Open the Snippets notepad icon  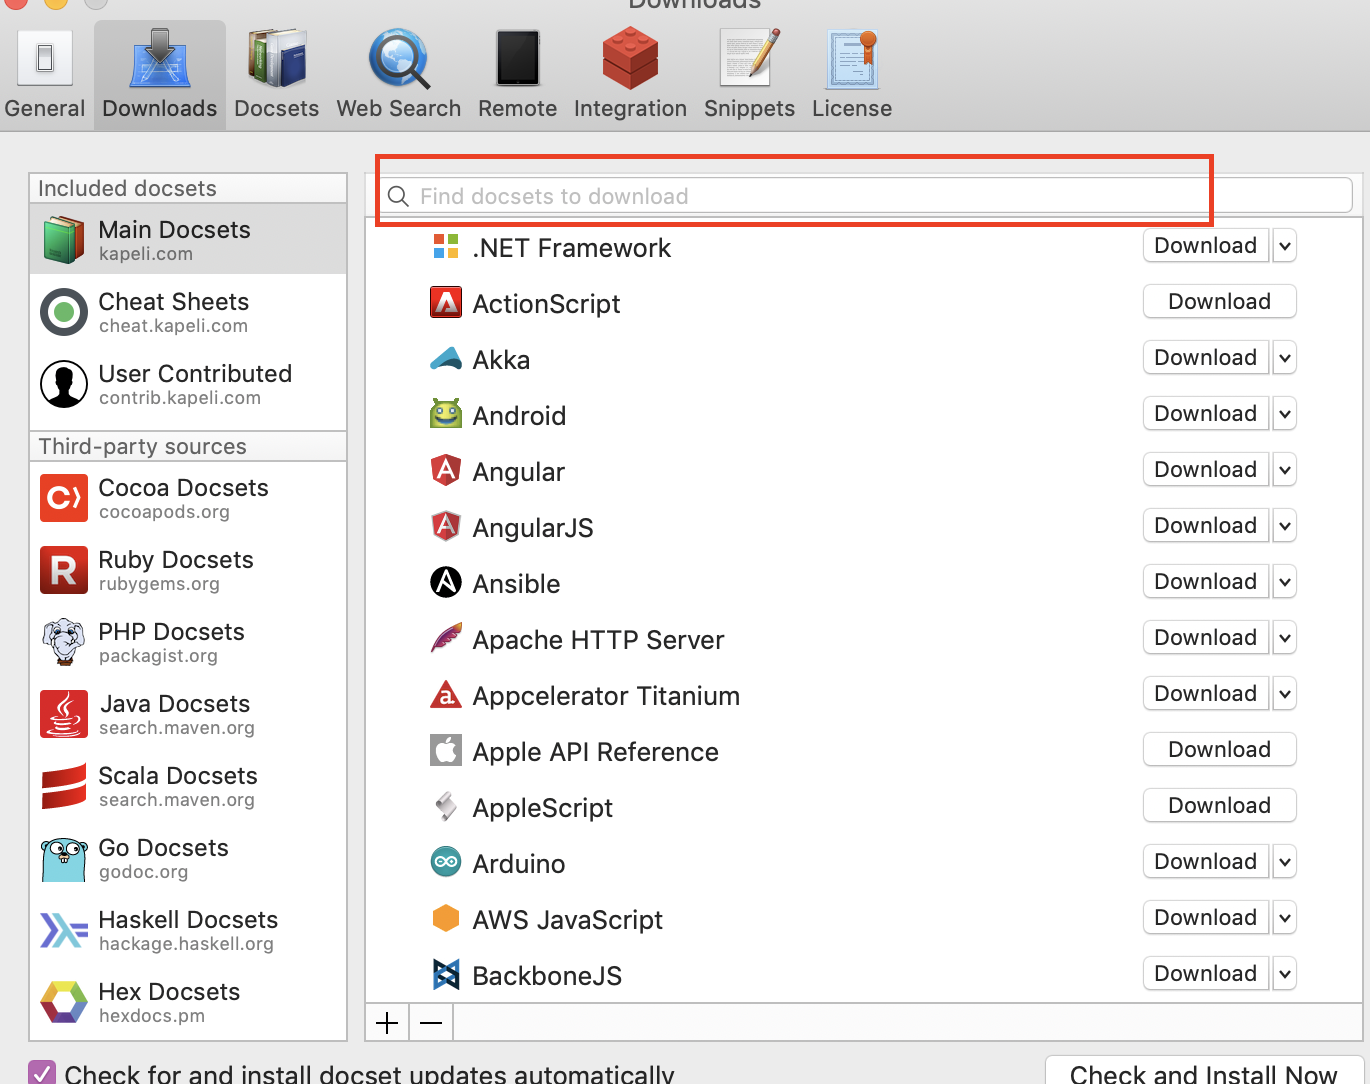[x=750, y=59]
